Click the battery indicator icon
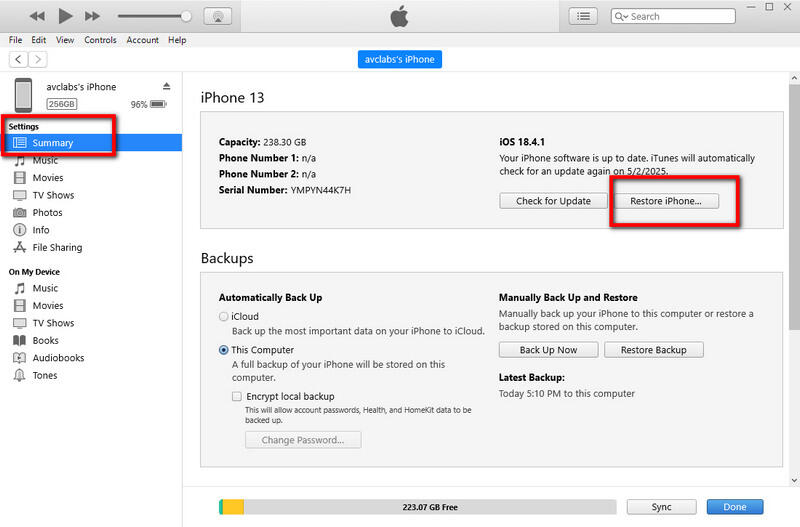 pos(158,104)
